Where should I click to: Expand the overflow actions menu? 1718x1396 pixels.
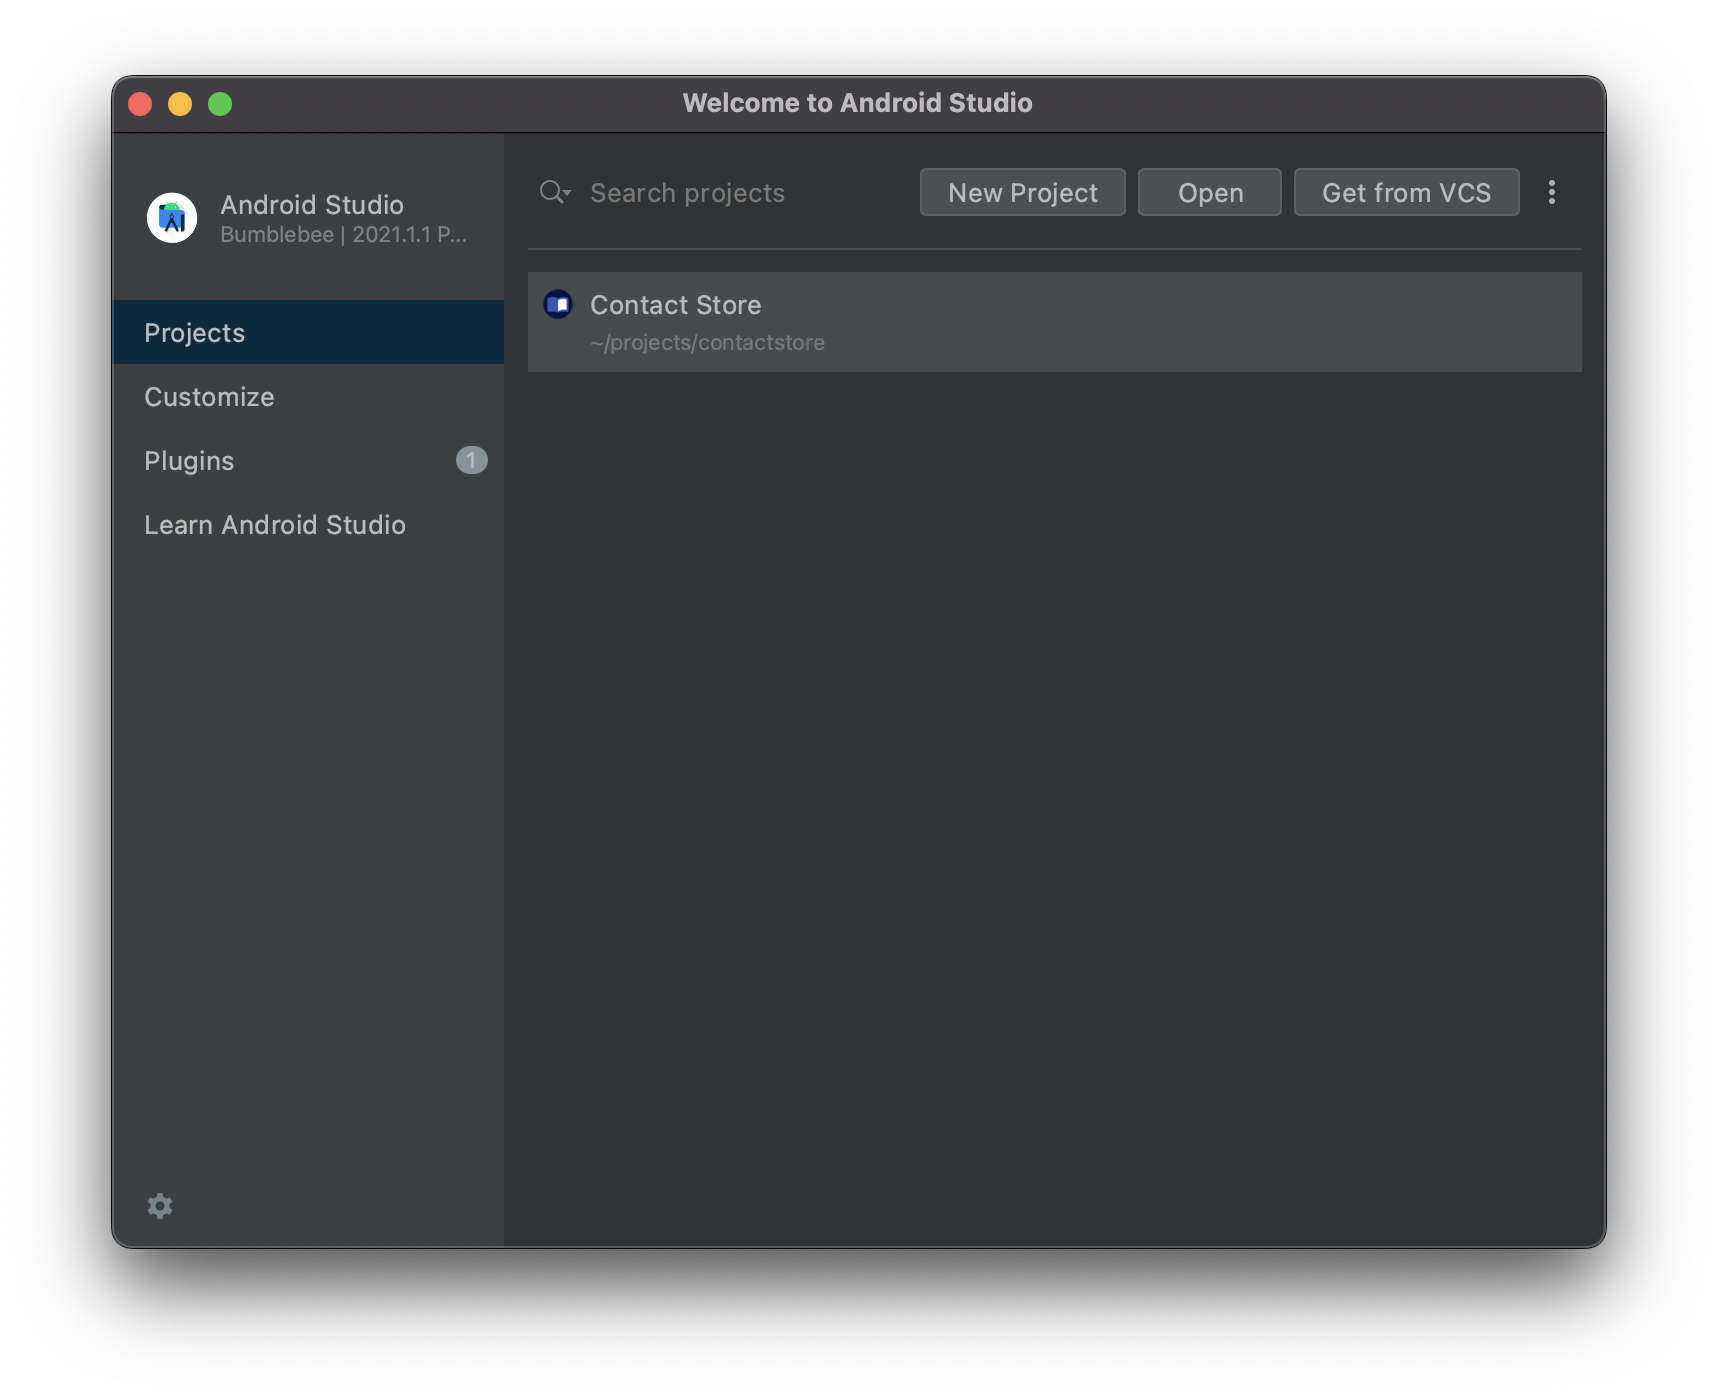point(1552,192)
